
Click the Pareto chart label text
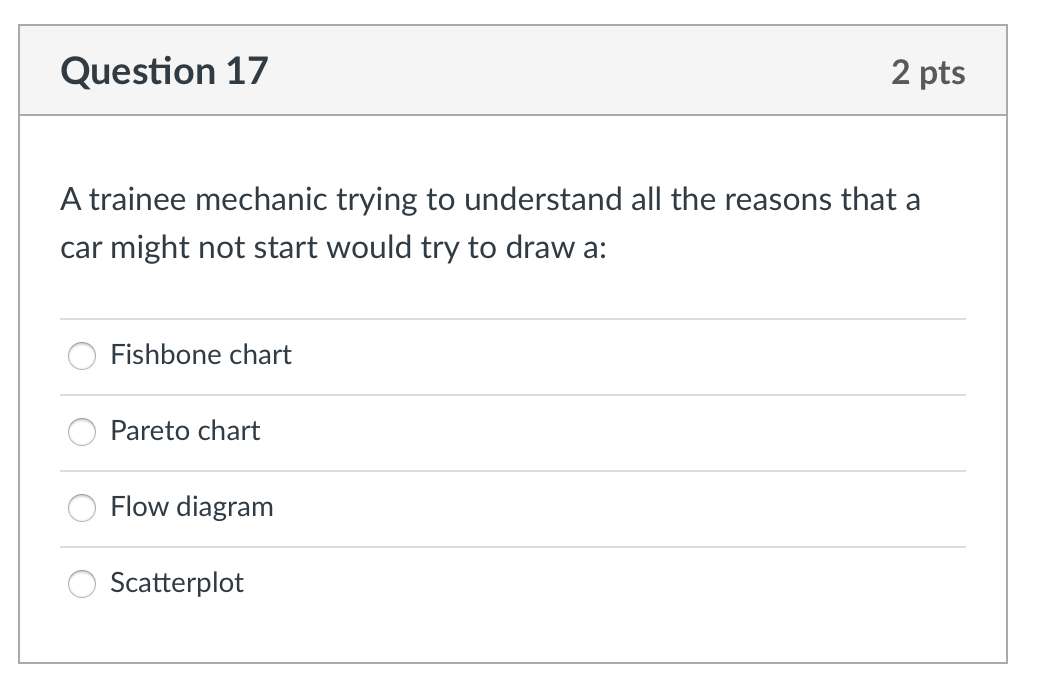click(x=185, y=431)
